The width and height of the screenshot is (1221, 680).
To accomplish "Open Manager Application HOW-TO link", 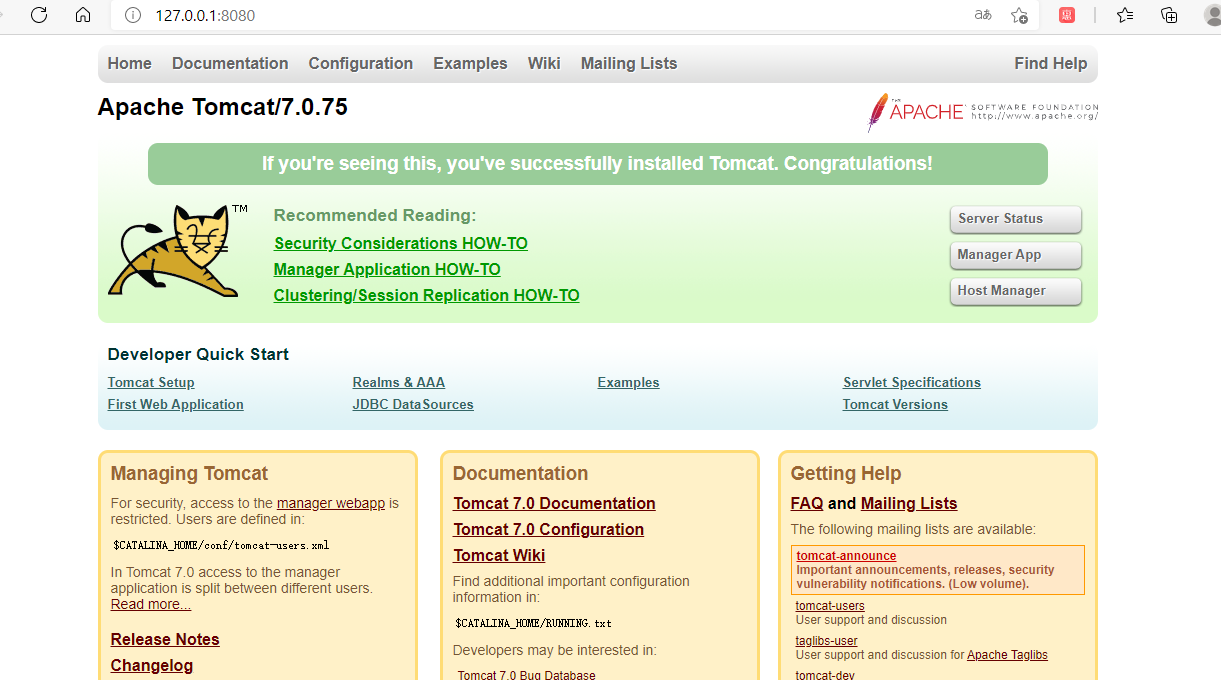I will pos(387,269).
